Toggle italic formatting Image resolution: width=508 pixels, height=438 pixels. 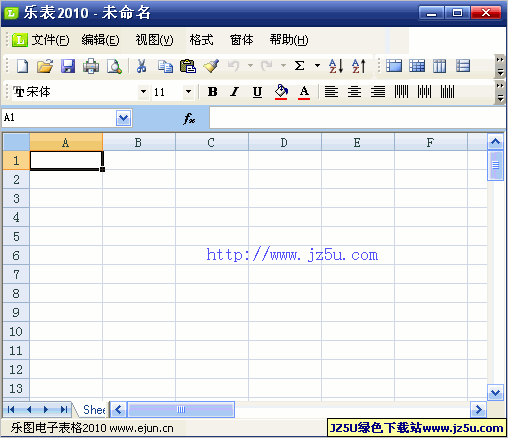[235, 92]
